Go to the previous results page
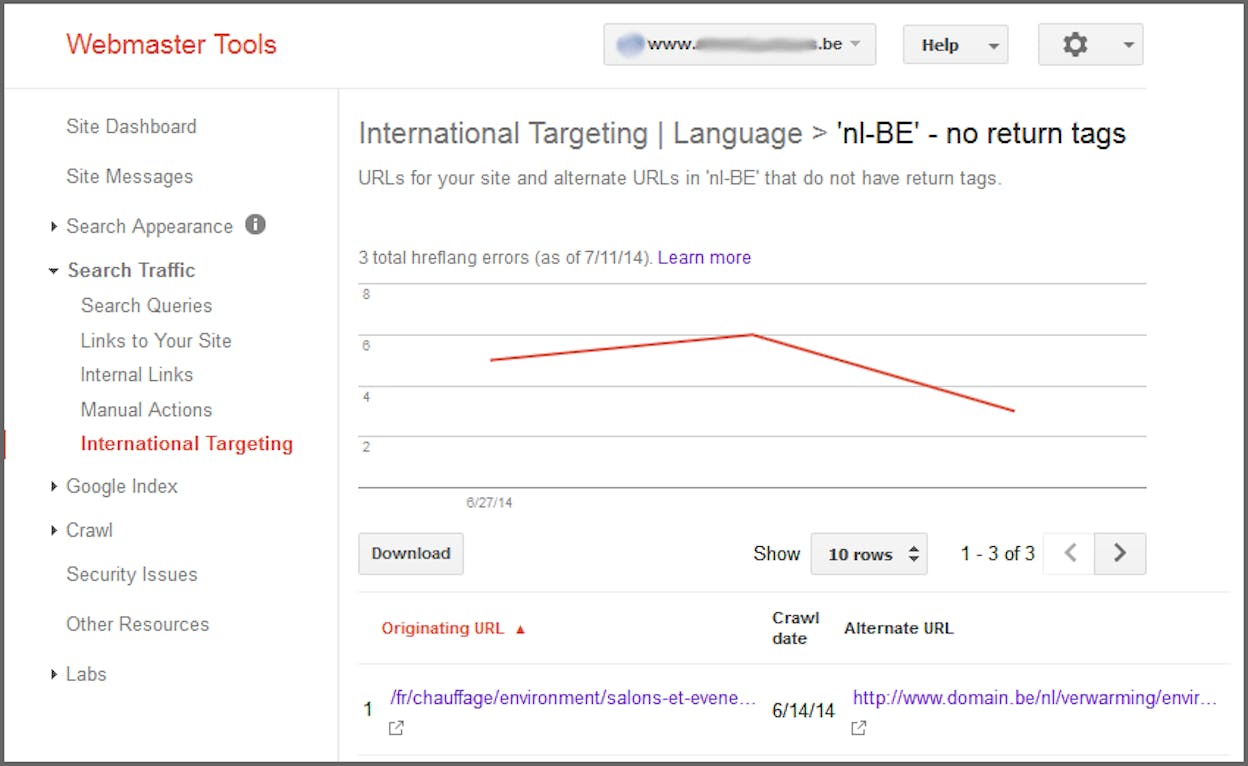 point(1069,553)
